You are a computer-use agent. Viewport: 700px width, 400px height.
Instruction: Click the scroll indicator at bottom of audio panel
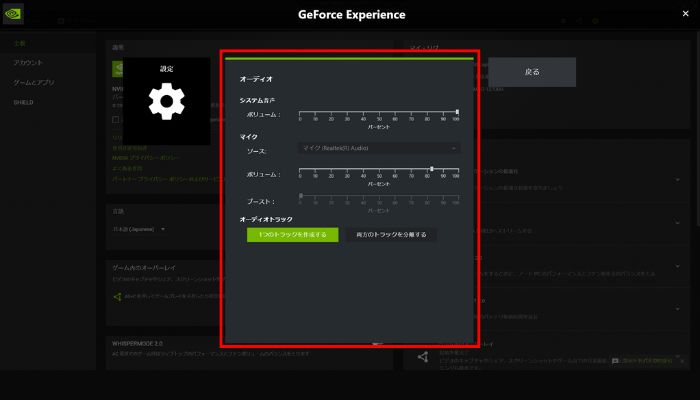377,343
